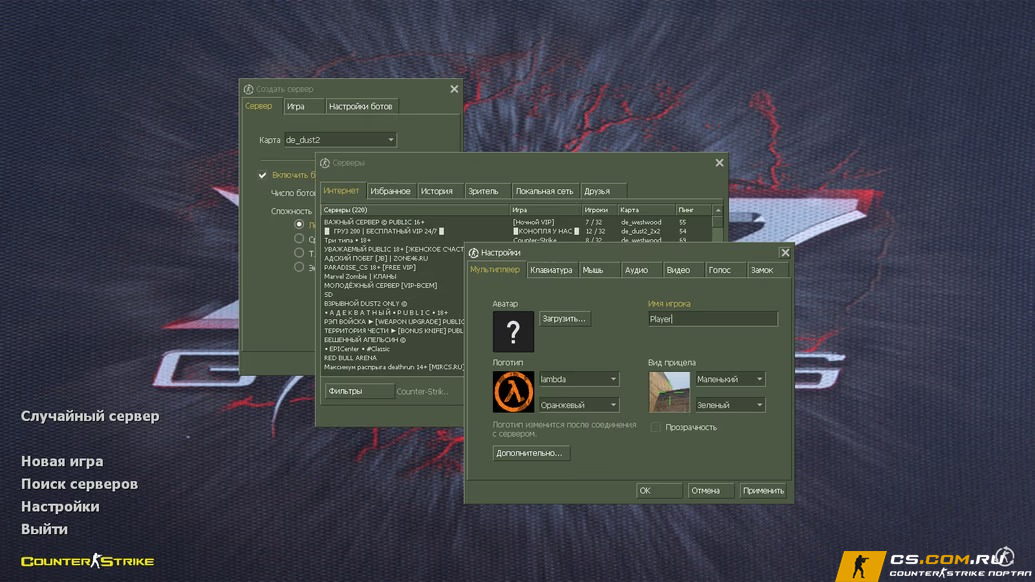The height and width of the screenshot is (582, 1035).
Task: Uncheck the Включить checkbox in Создать сервер
Action: click(263, 175)
